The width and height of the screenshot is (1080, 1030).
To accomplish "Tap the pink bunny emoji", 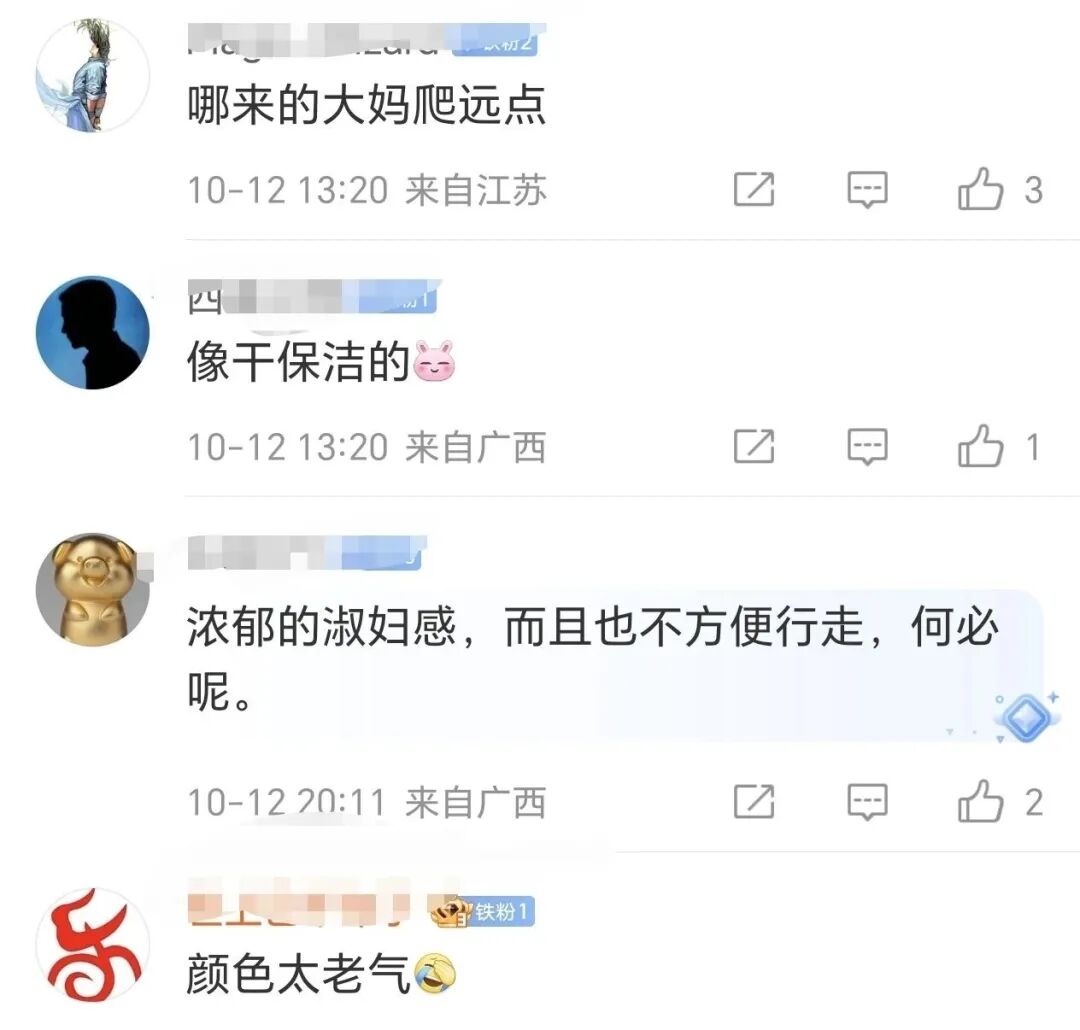I will pyautogui.click(x=434, y=361).
